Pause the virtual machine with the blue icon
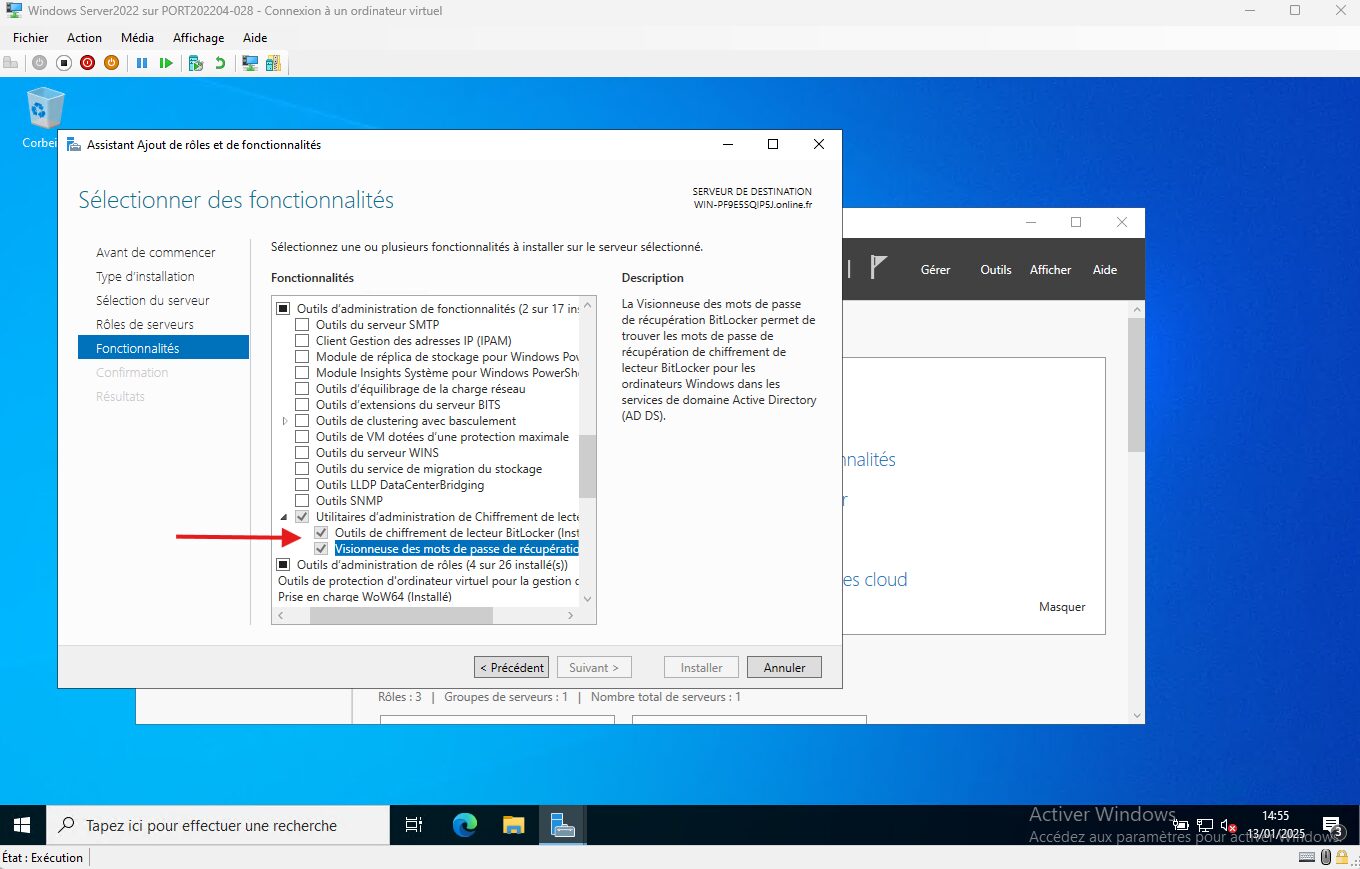 [x=142, y=62]
